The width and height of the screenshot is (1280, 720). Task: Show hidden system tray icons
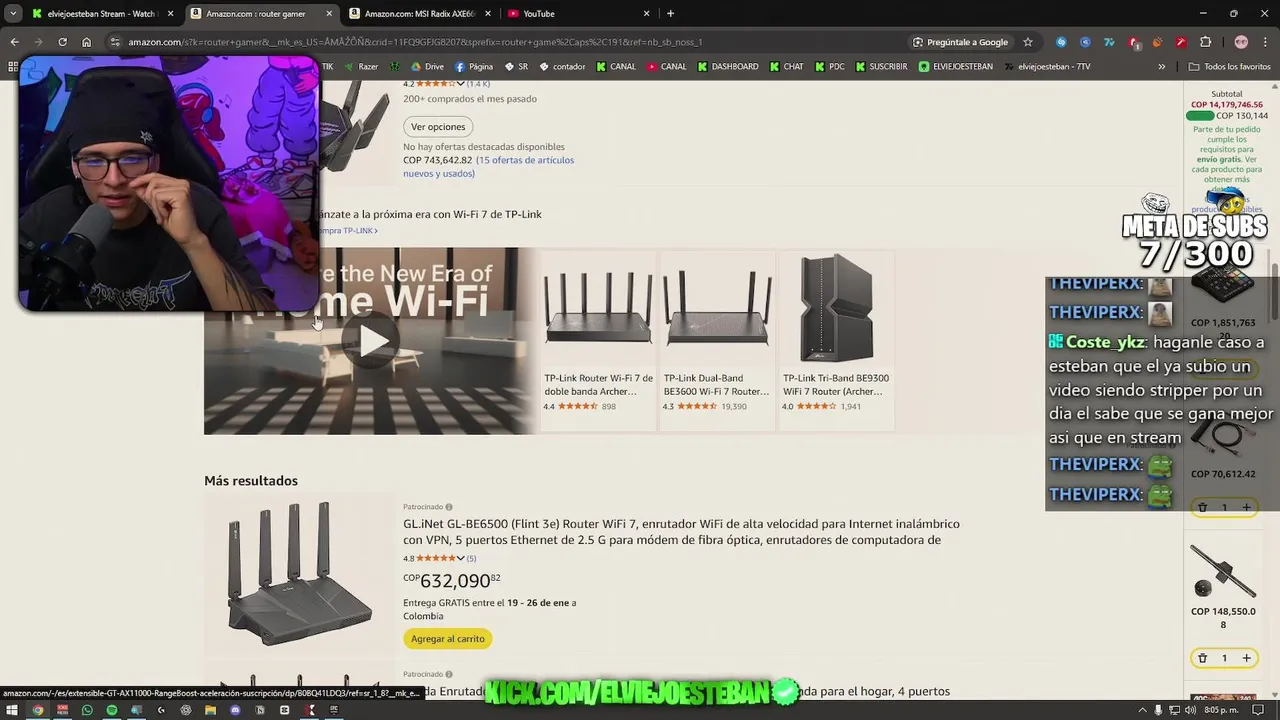tap(1142, 710)
